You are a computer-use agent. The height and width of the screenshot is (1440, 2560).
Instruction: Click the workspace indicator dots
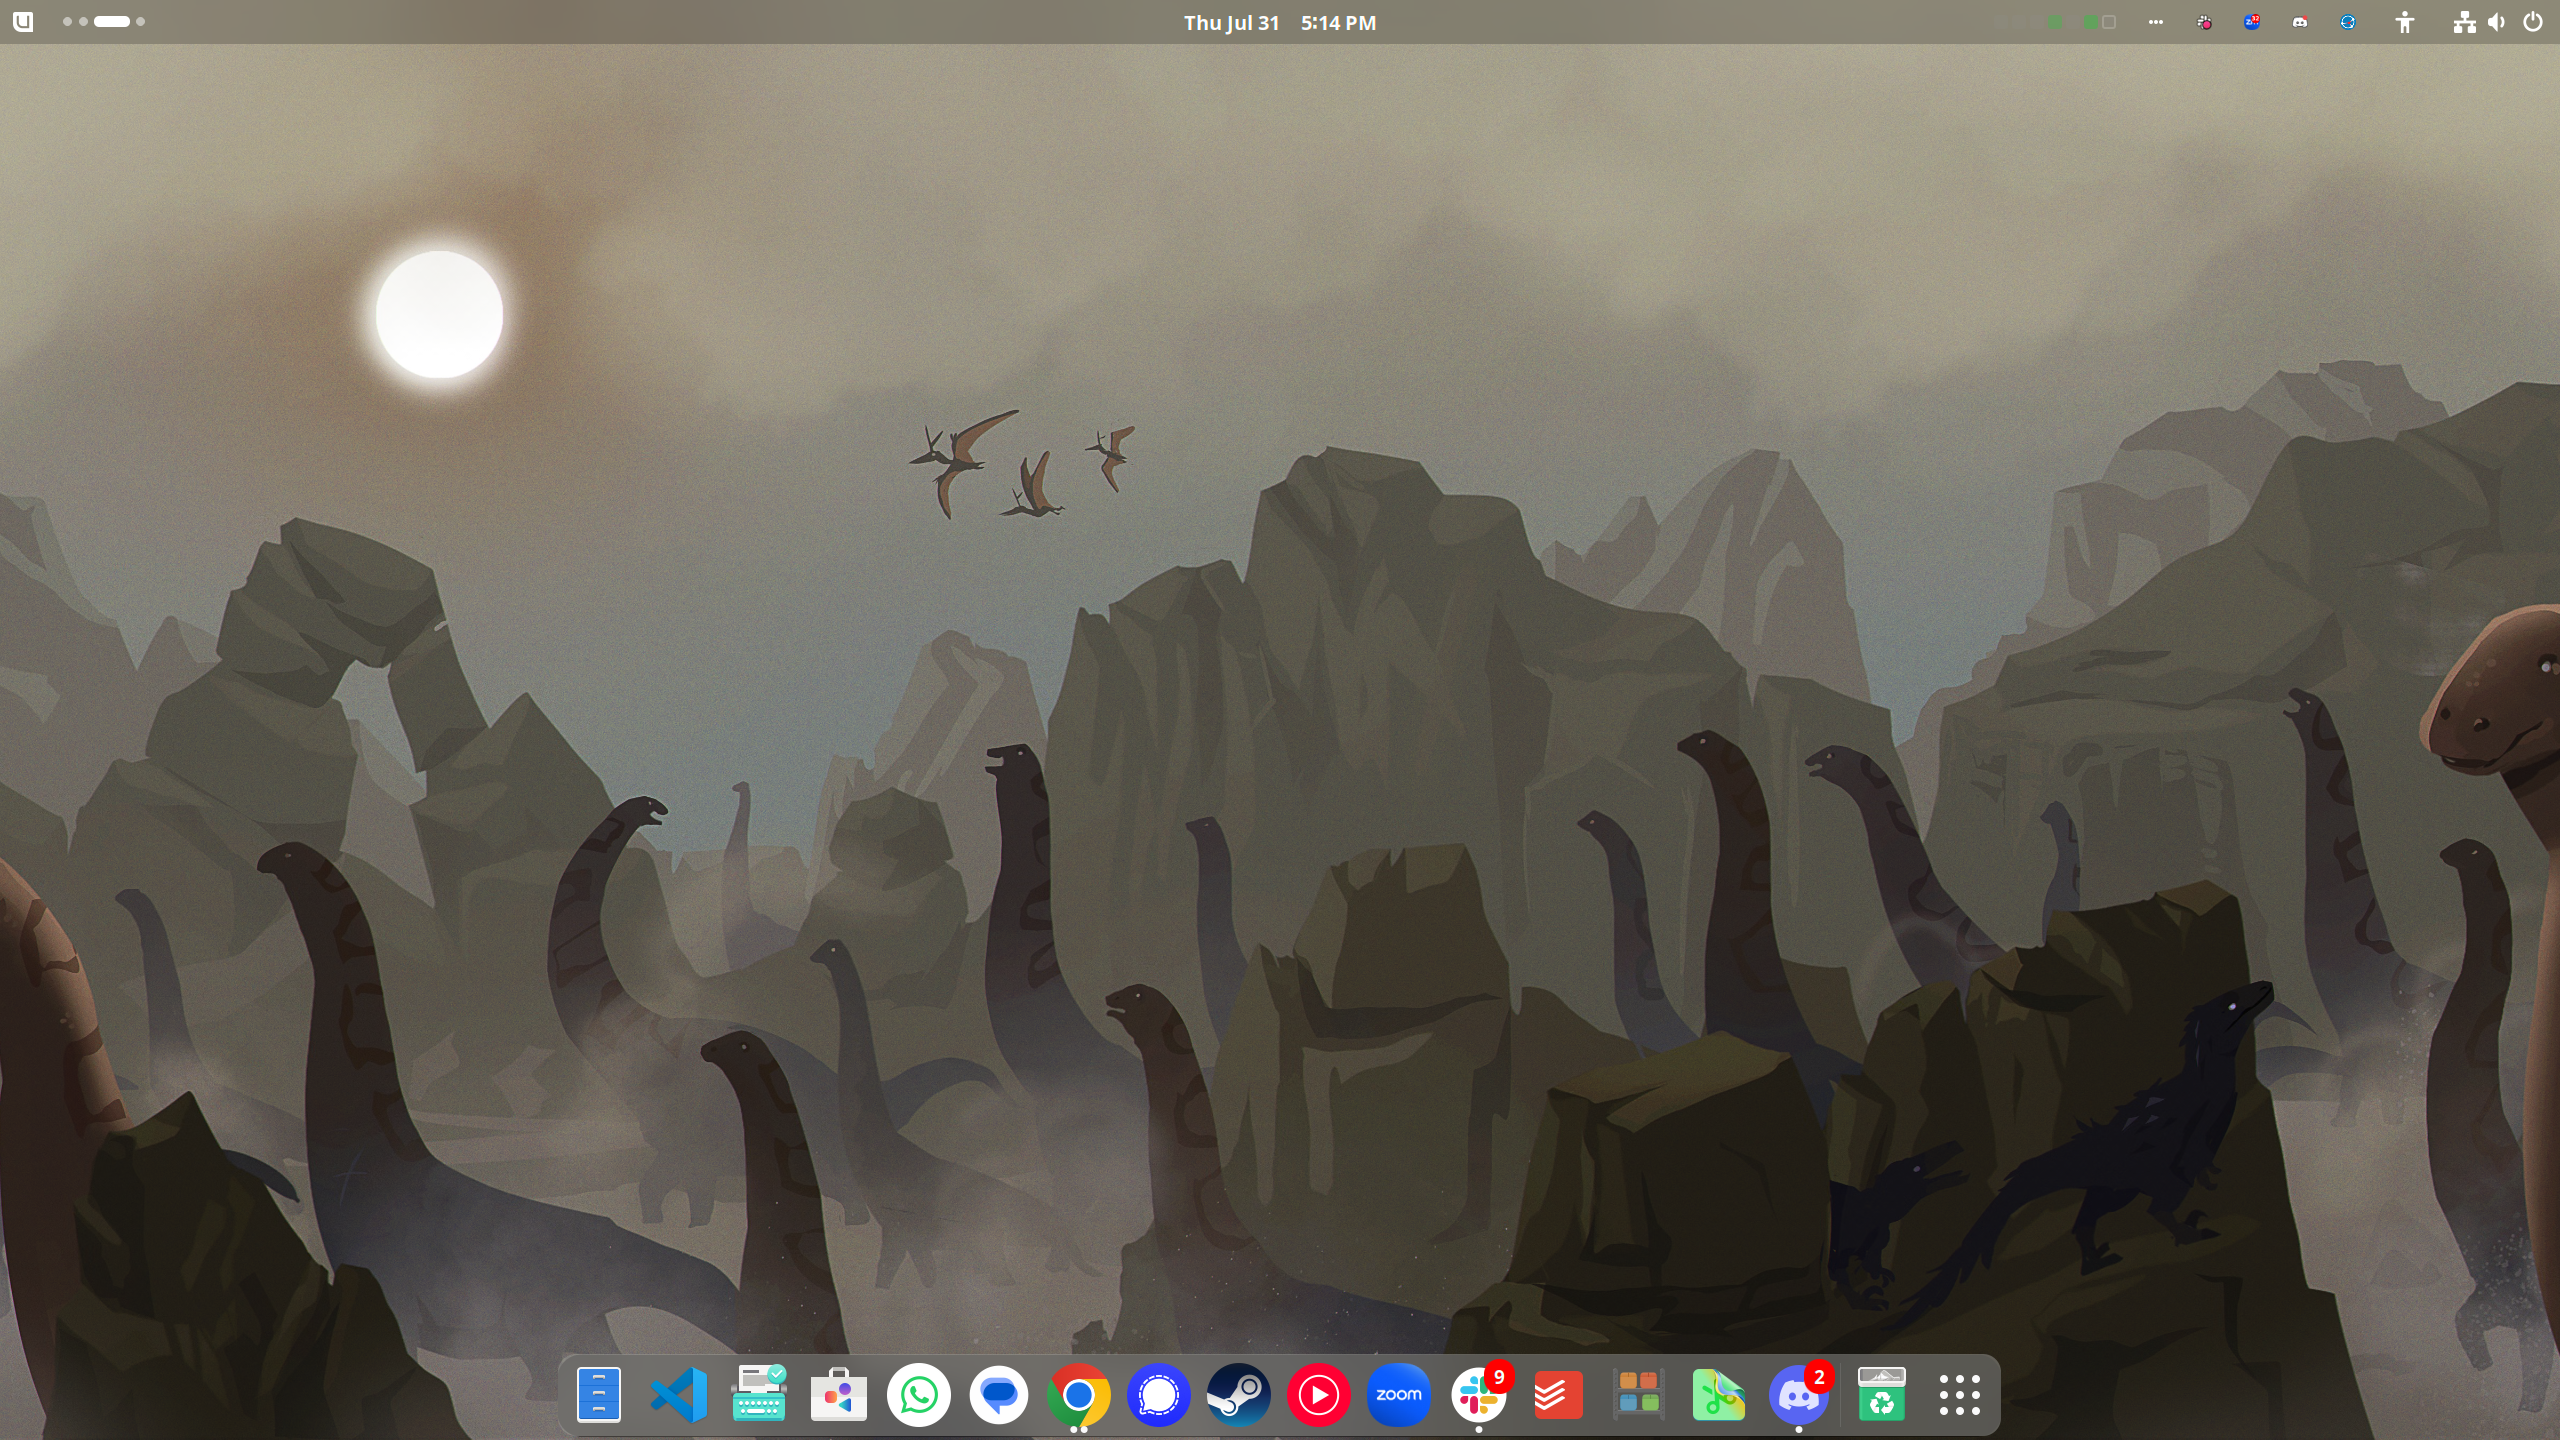[104, 22]
